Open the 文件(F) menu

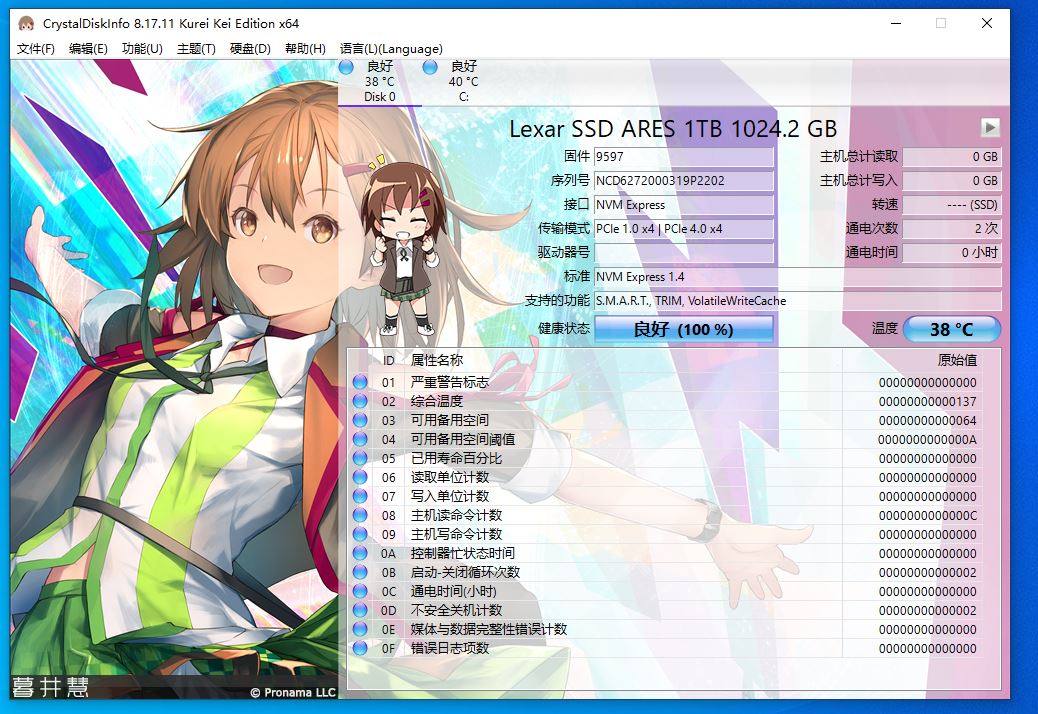click(36, 49)
